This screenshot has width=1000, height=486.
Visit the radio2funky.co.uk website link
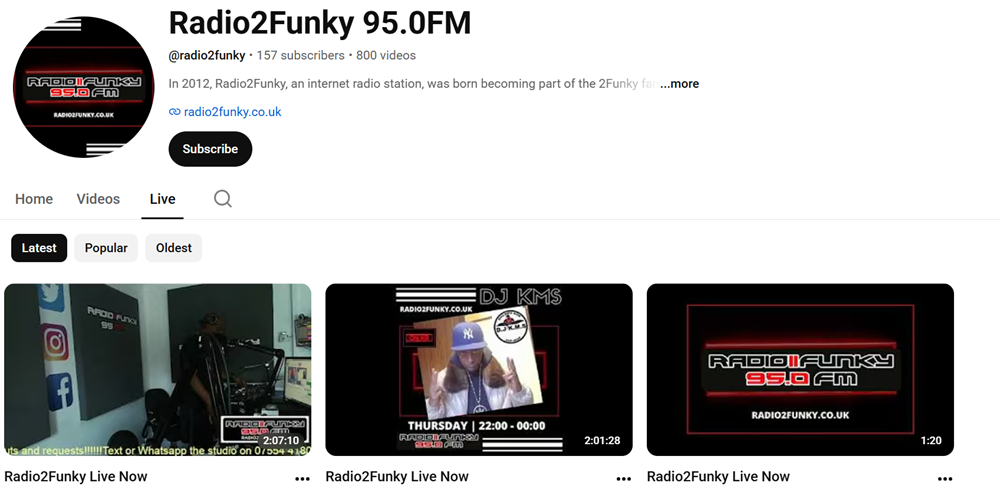coord(232,112)
